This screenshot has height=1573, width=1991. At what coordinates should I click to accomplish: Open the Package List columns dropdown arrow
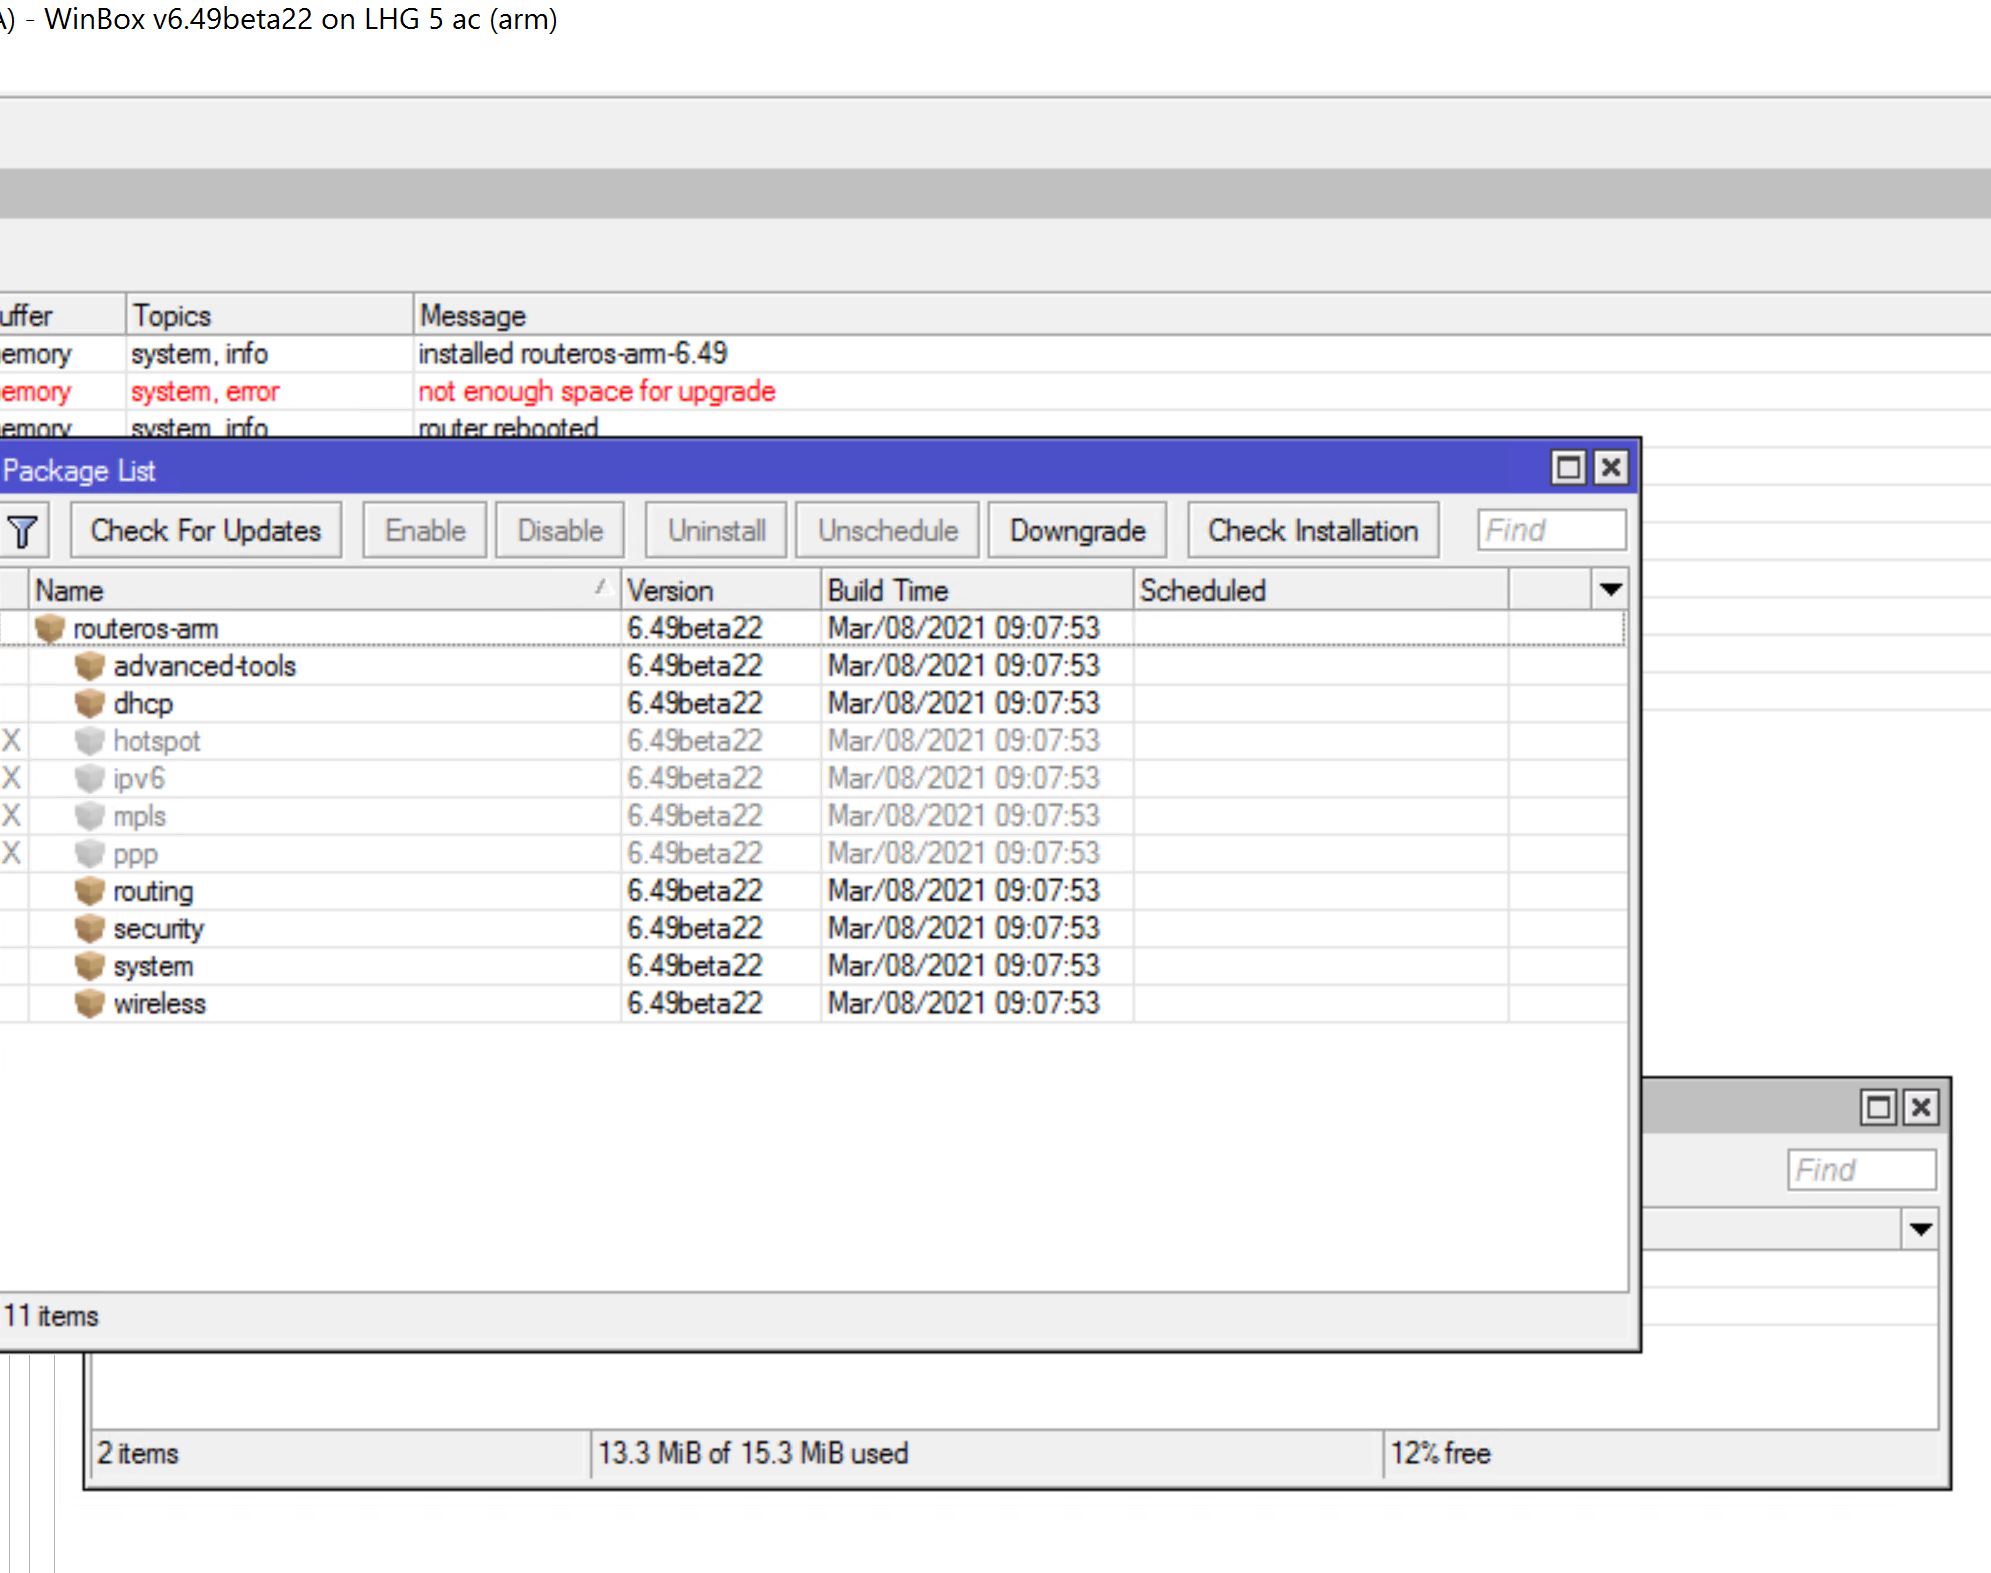(x=1610, y=590)
